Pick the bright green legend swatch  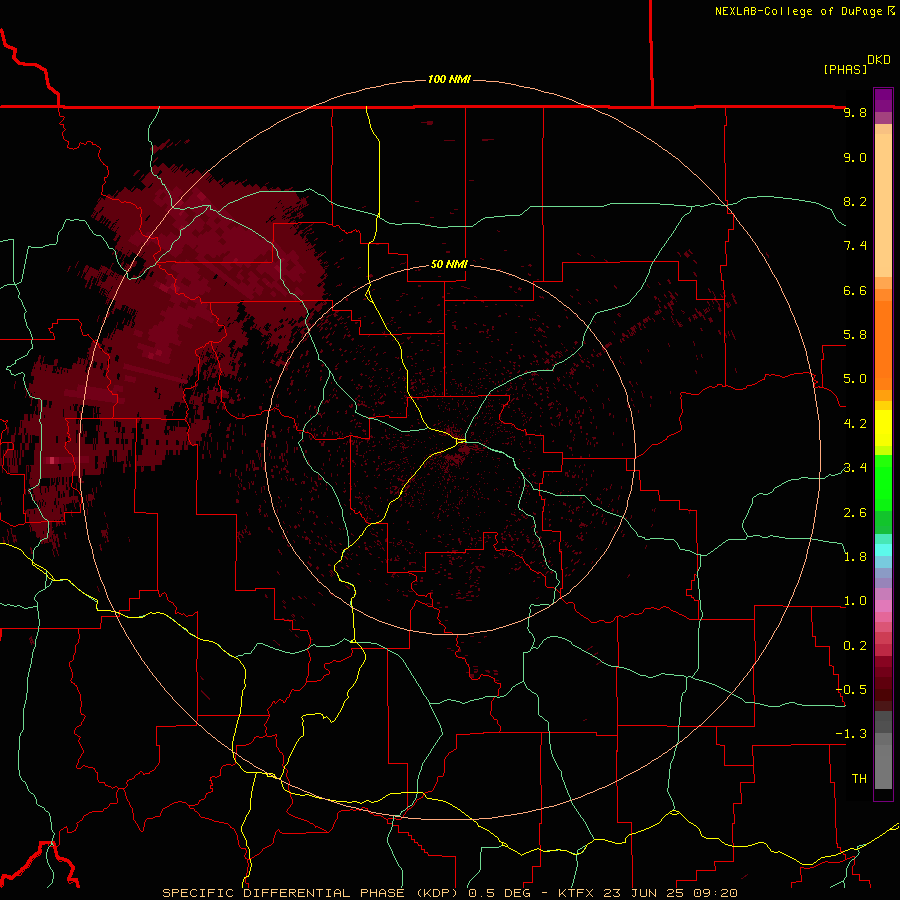pos(883,482)
